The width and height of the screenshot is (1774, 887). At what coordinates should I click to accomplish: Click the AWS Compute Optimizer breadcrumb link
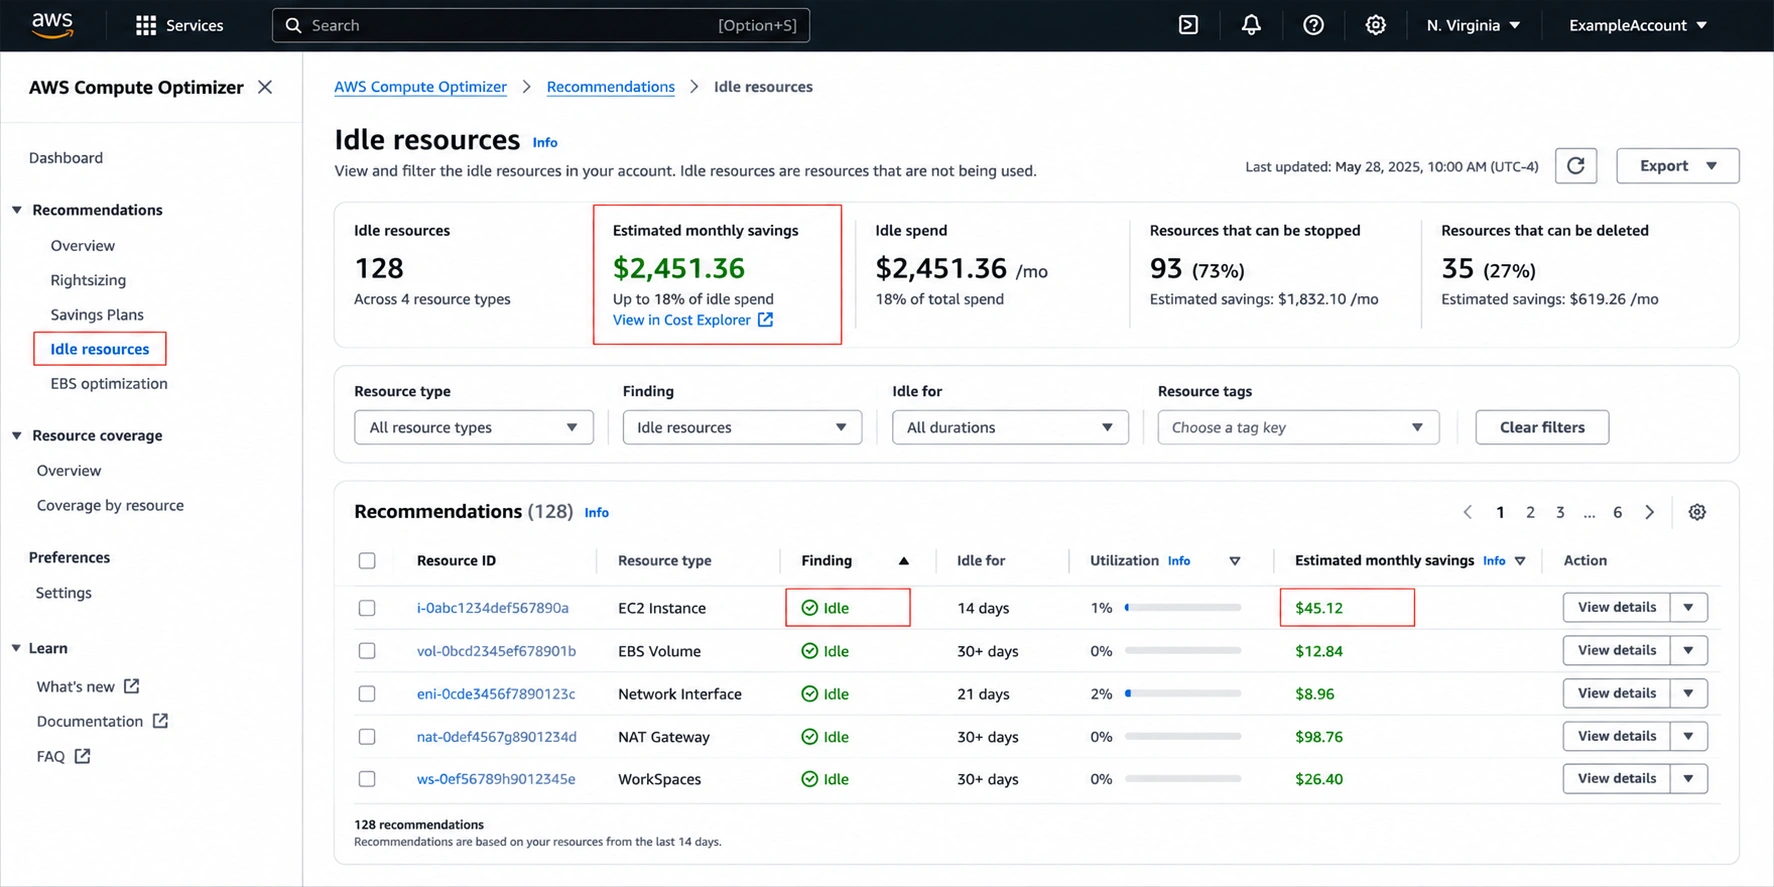tap(421, 87)
